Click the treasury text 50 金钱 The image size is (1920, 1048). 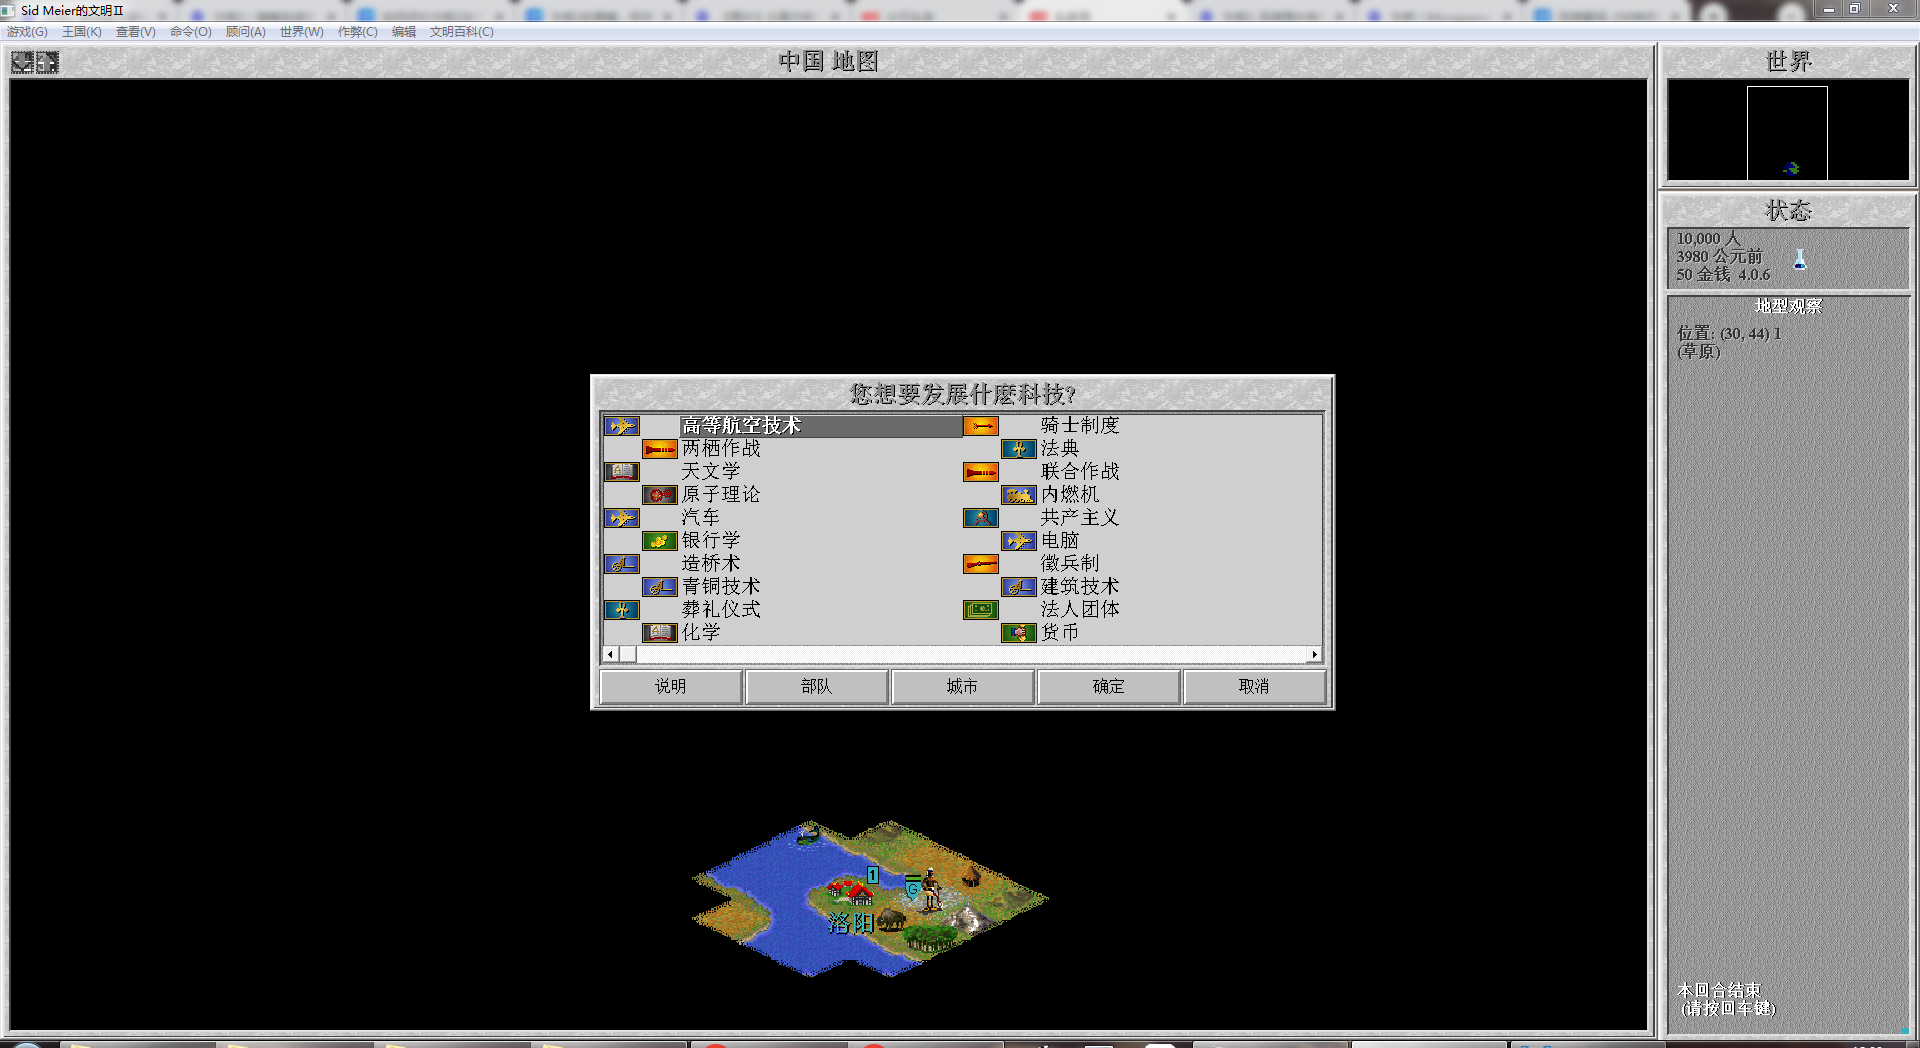point(1703,275)
